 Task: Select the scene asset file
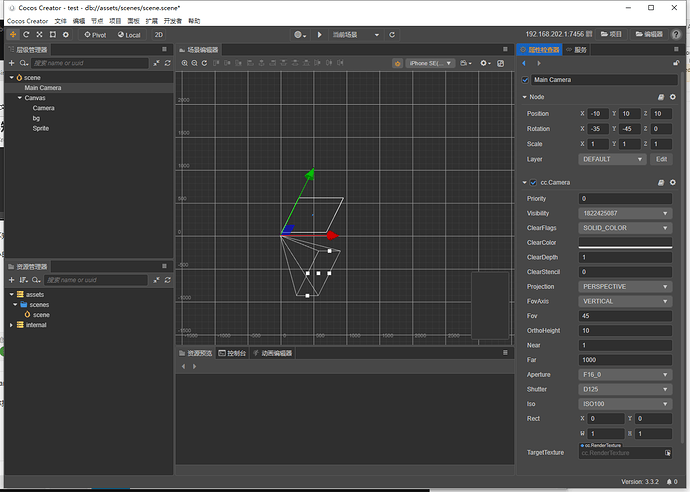click(41, 315)
